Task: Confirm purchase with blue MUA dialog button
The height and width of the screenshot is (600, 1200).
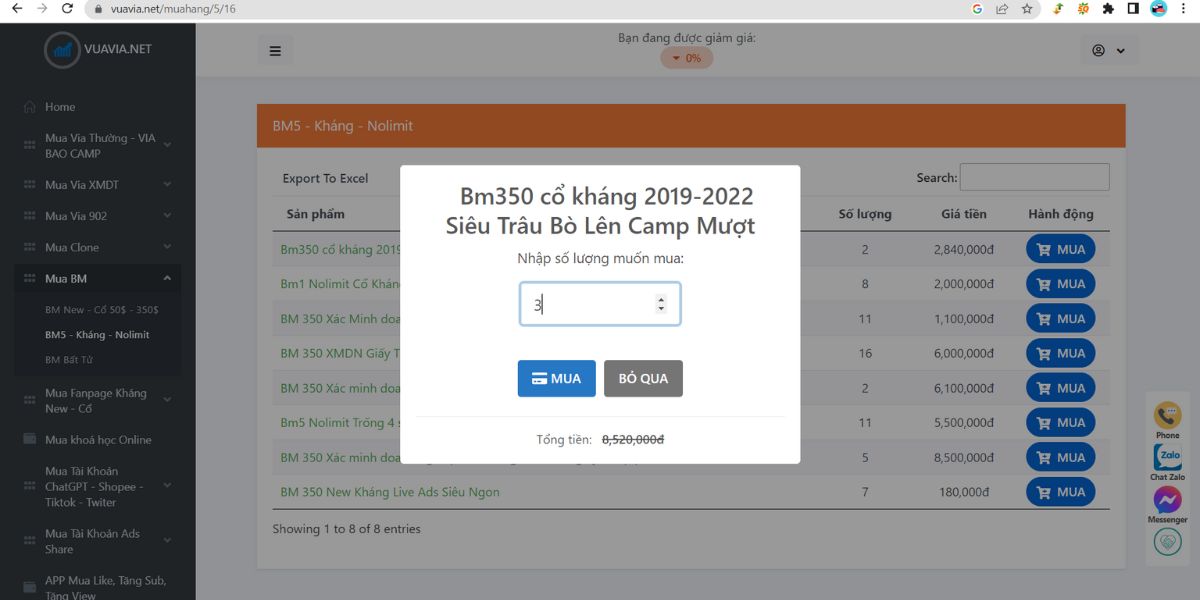Action: point(556,379)
